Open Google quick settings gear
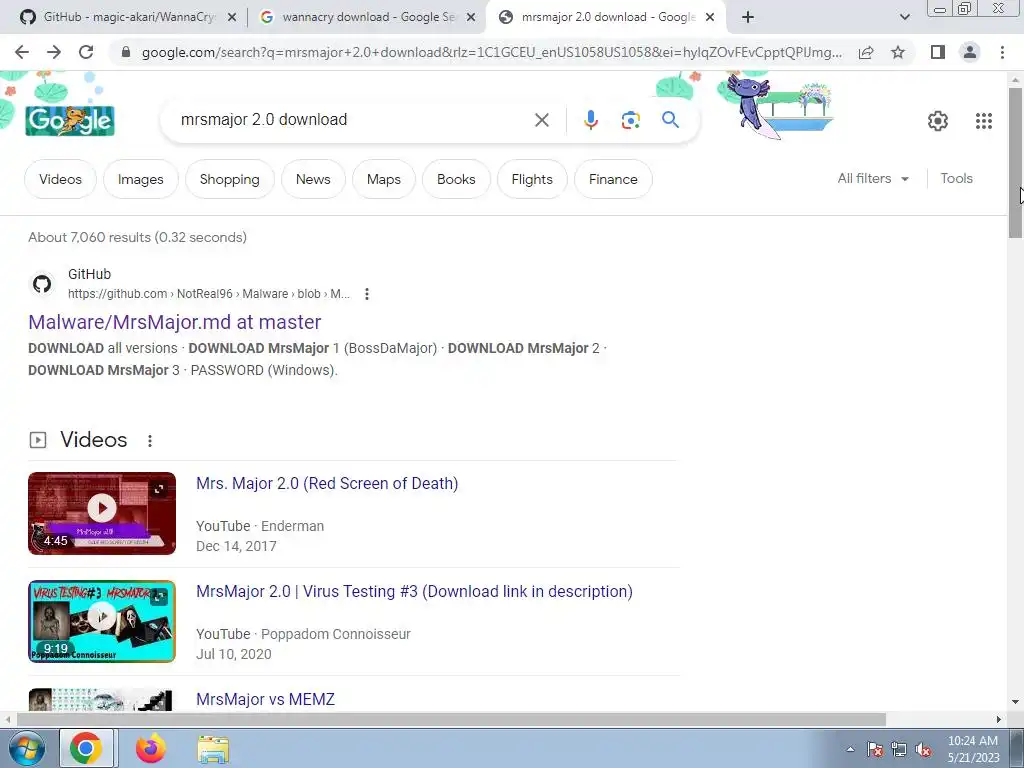This screenshot has height=768, width=1024. [938, 121]
